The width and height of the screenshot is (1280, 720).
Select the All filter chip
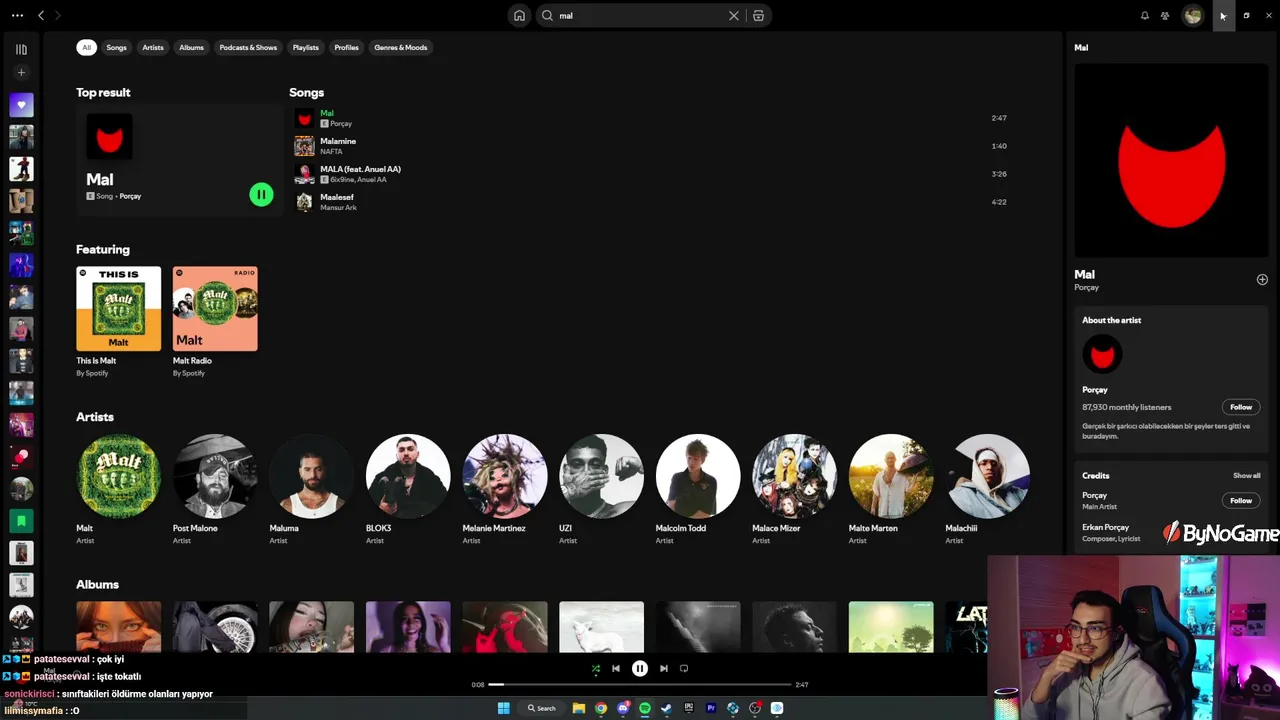coord(87,47)
